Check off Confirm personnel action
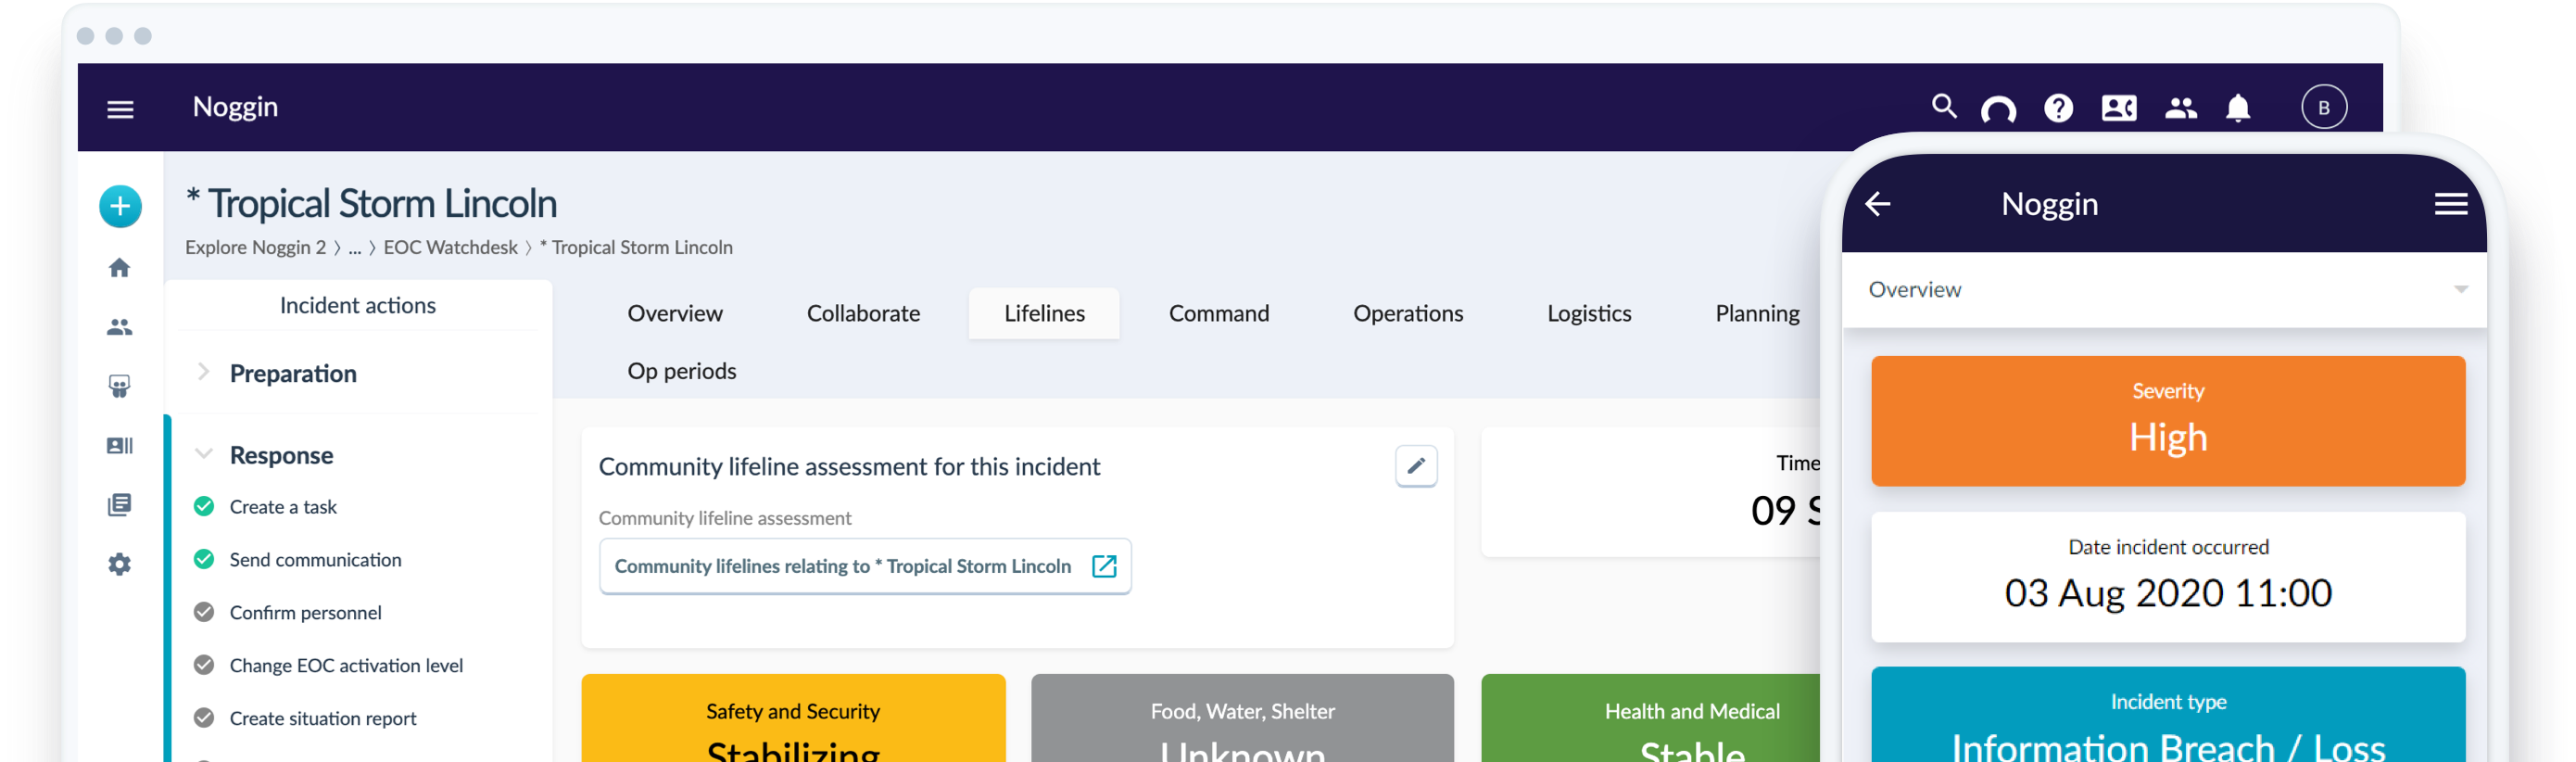Viewport: 2576px width, 762px height. [x=204, y=613]
